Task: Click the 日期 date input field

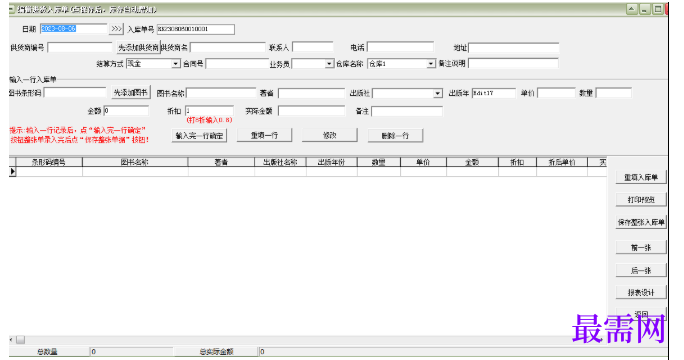Action: click(73, 29)
